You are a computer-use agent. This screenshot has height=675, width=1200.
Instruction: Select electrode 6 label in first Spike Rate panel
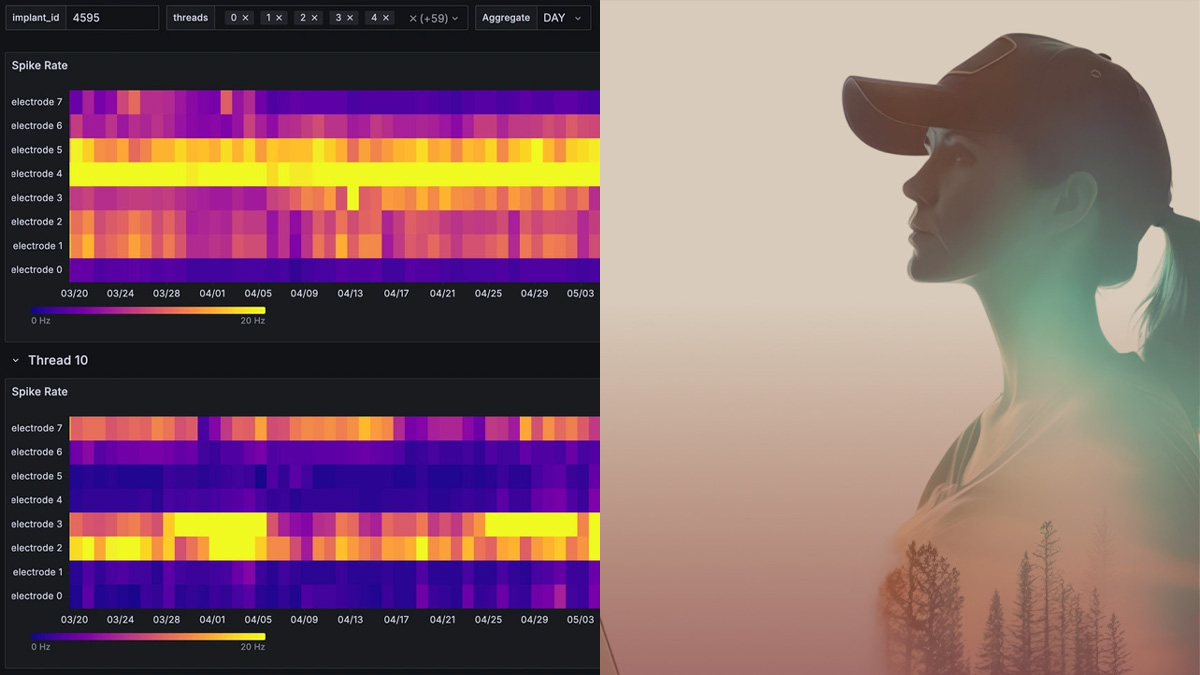(37, 126)
